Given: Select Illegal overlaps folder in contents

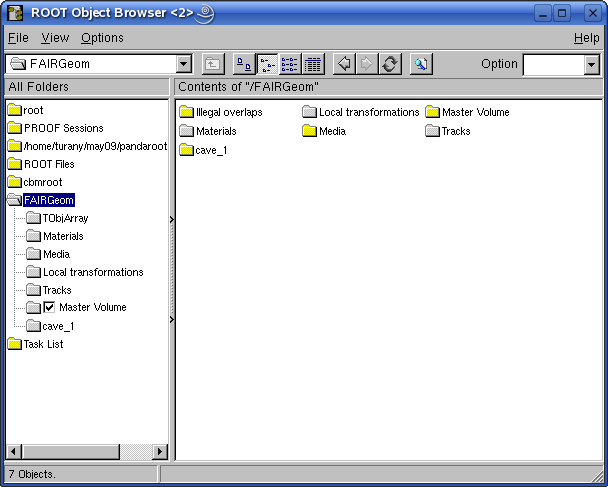Looking at the screenshot, I should [228, 113].
